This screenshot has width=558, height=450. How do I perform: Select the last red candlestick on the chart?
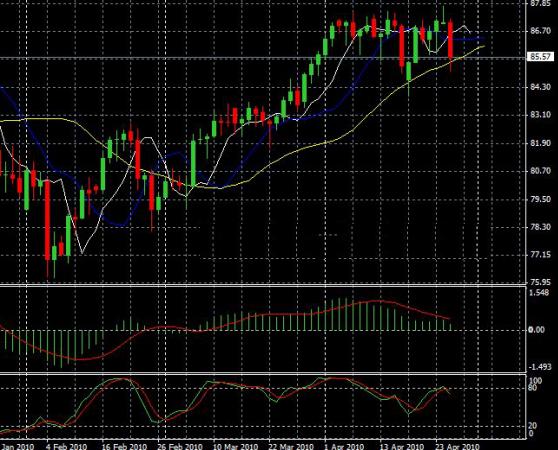pos(451,41)
